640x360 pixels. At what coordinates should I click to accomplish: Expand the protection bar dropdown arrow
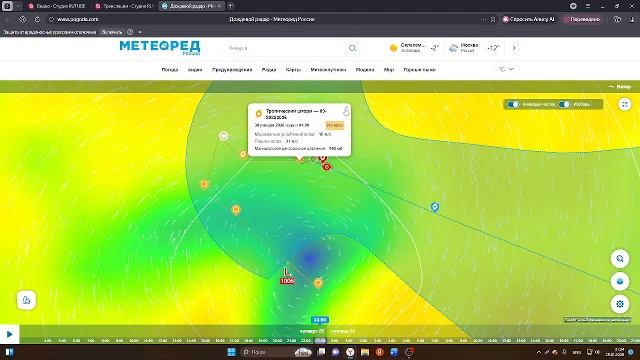(140, 32)
